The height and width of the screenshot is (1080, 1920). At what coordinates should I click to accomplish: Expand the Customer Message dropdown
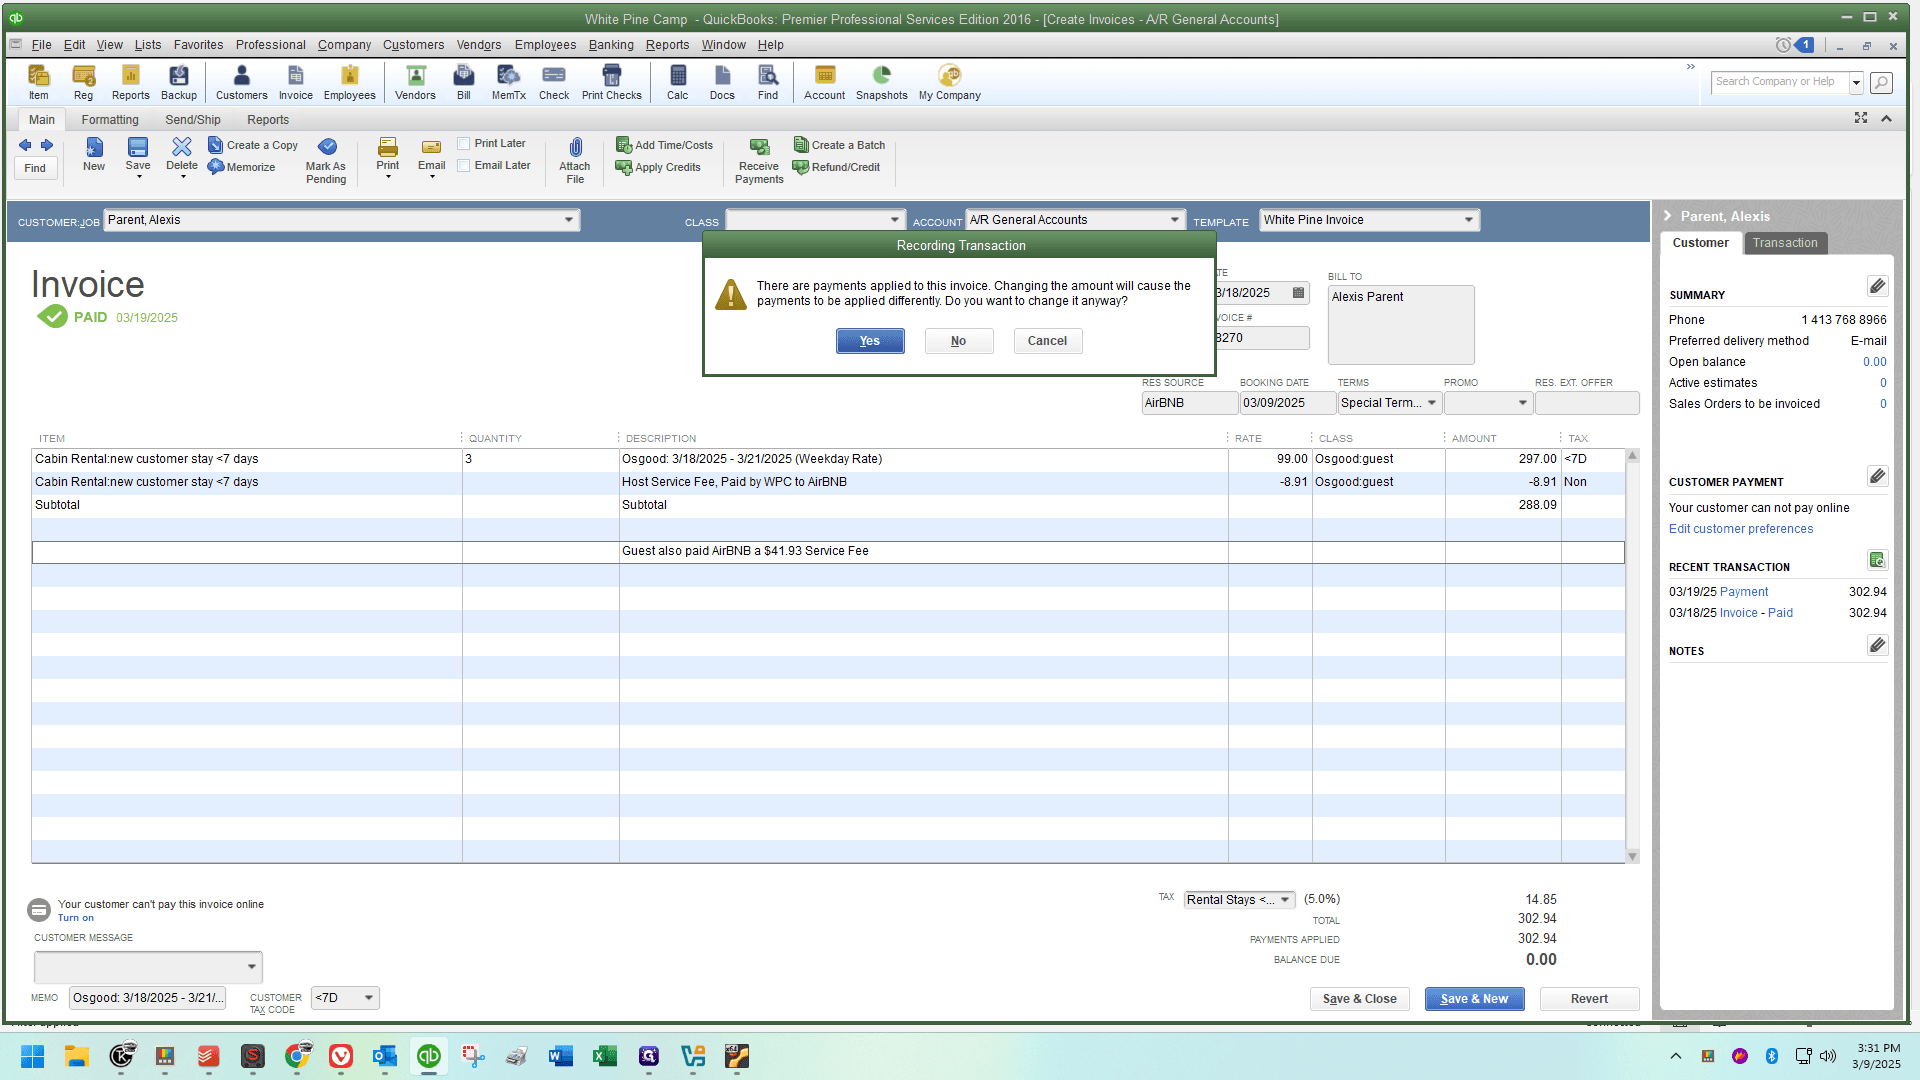click(251, 967)
